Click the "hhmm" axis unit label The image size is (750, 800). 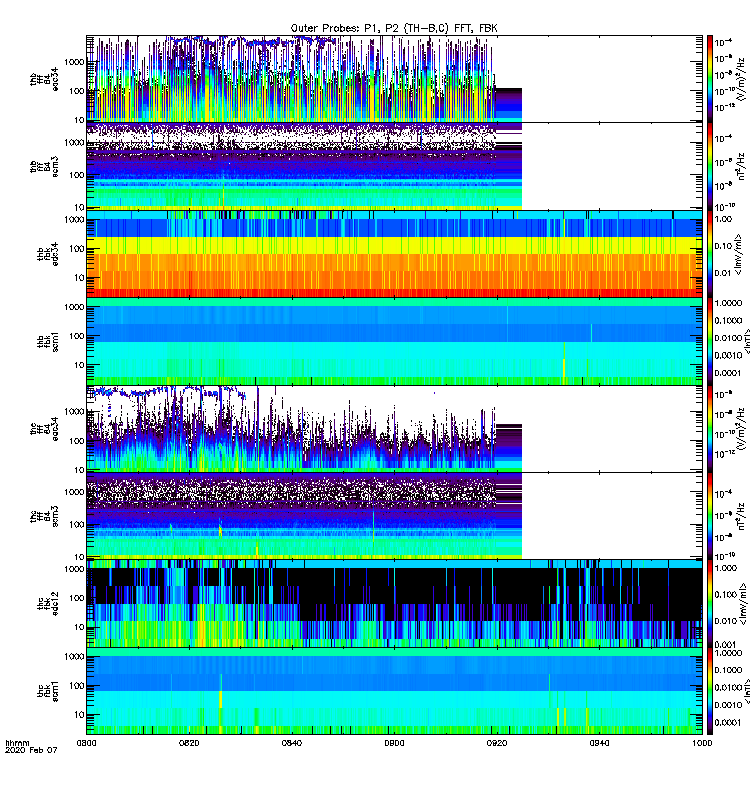pyautogui.click(x=17, y=743)
